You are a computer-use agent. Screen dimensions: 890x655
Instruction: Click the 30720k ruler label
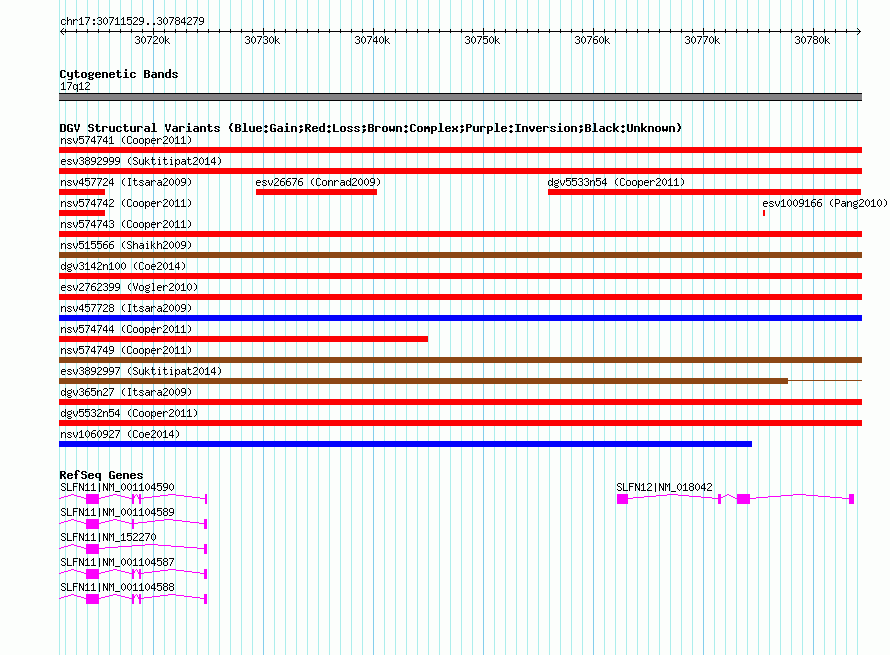click(152, 40)
